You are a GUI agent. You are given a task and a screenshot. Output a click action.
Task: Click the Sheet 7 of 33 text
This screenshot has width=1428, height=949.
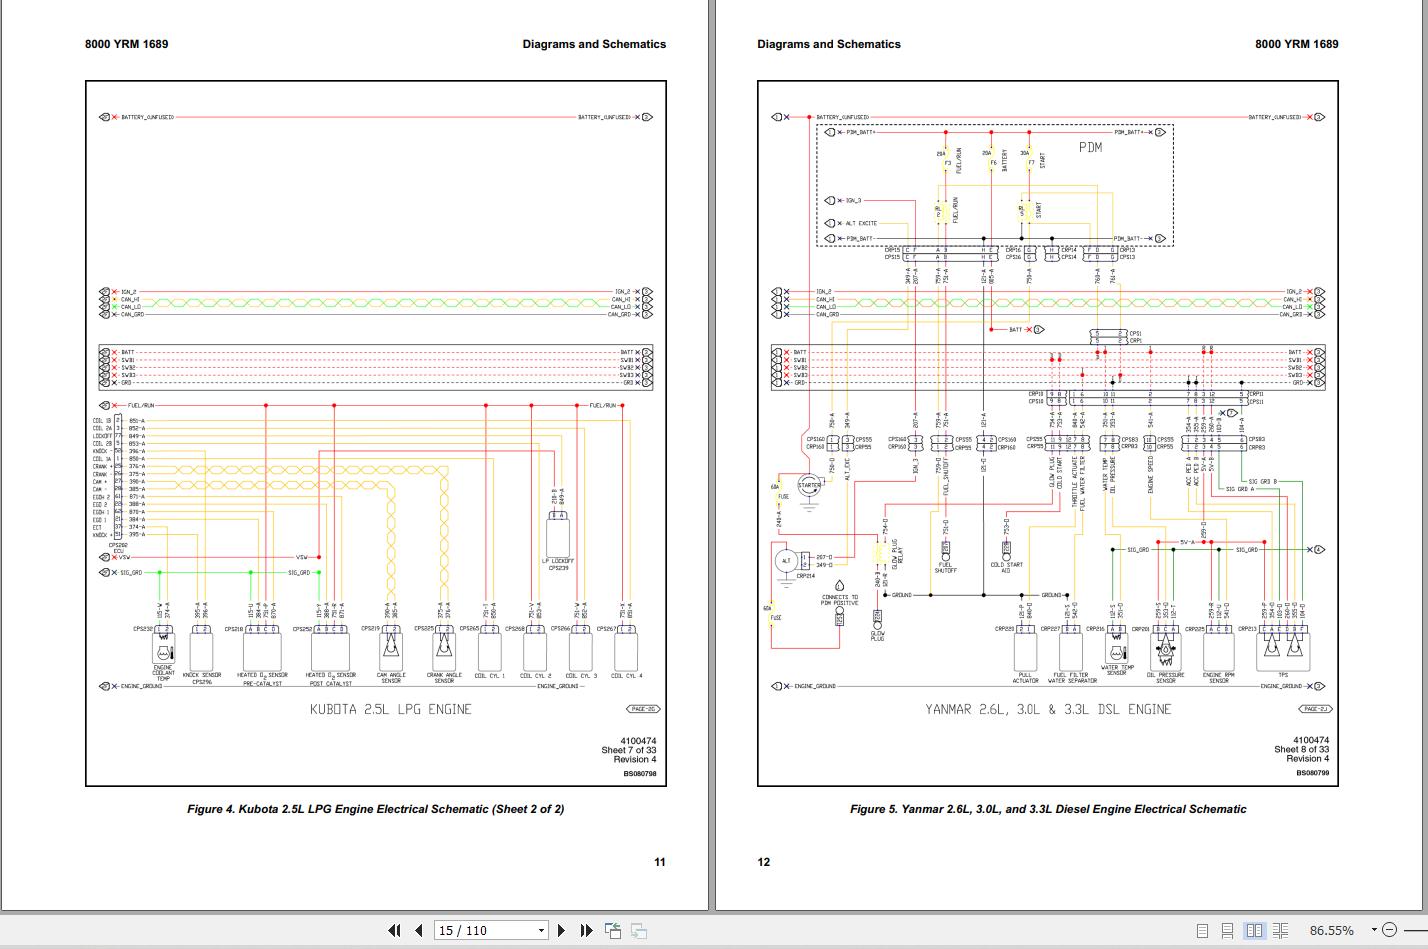click(629, 750)
